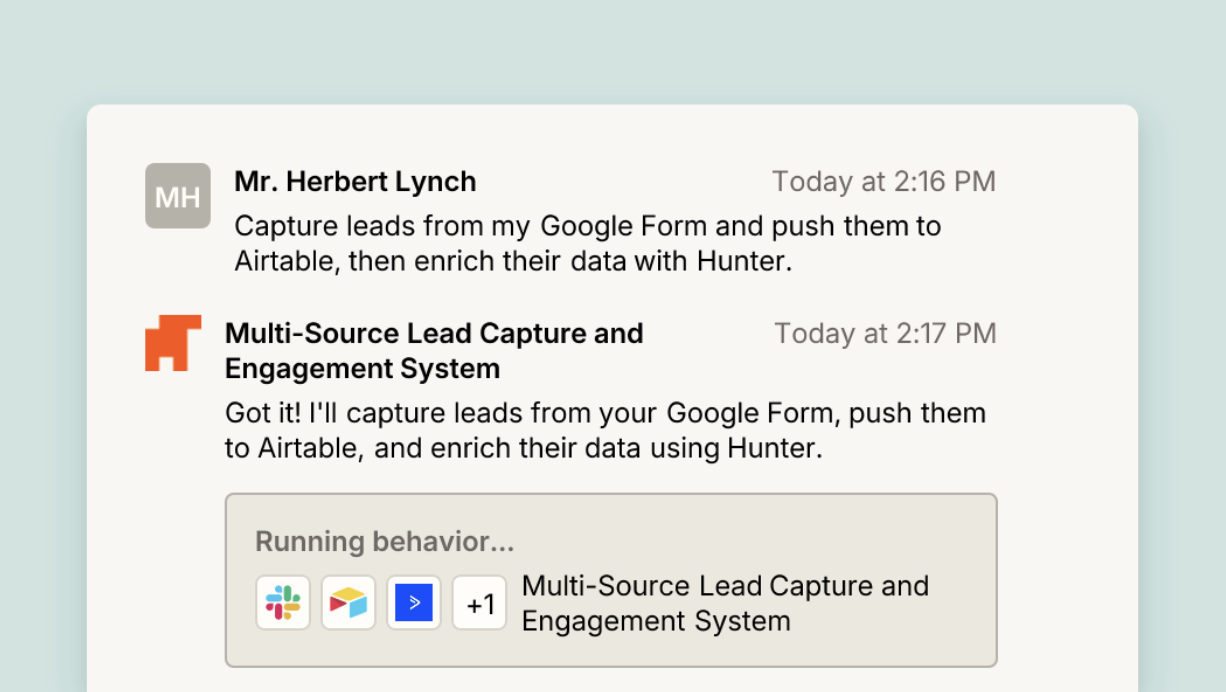The height and width of the screenshot is (692, 1226).
Task: Click the Running behavior... status label
Action: click(385, 542)
